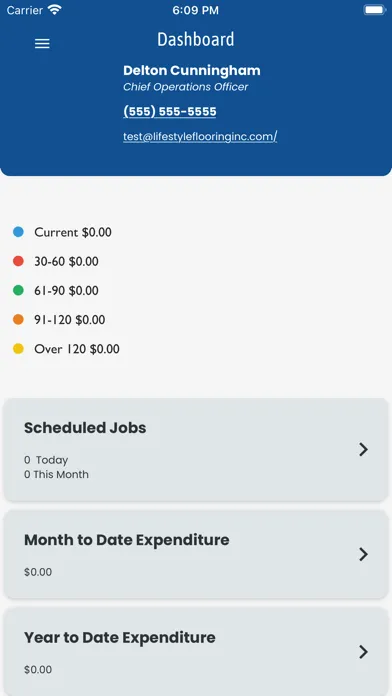392x696 pixels.
Task: Call the phone number (555) 555-5555
Action: (x=170, y=111)
